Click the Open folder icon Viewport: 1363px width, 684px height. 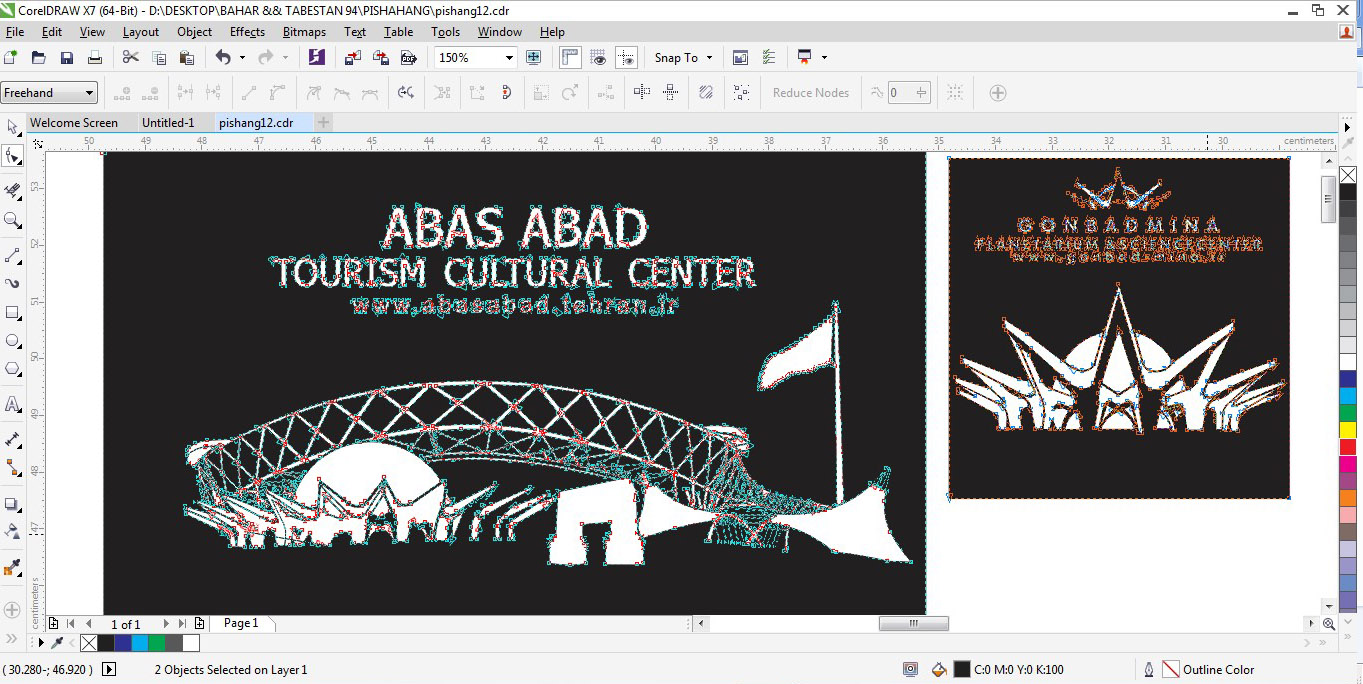(x=39, y=58)
